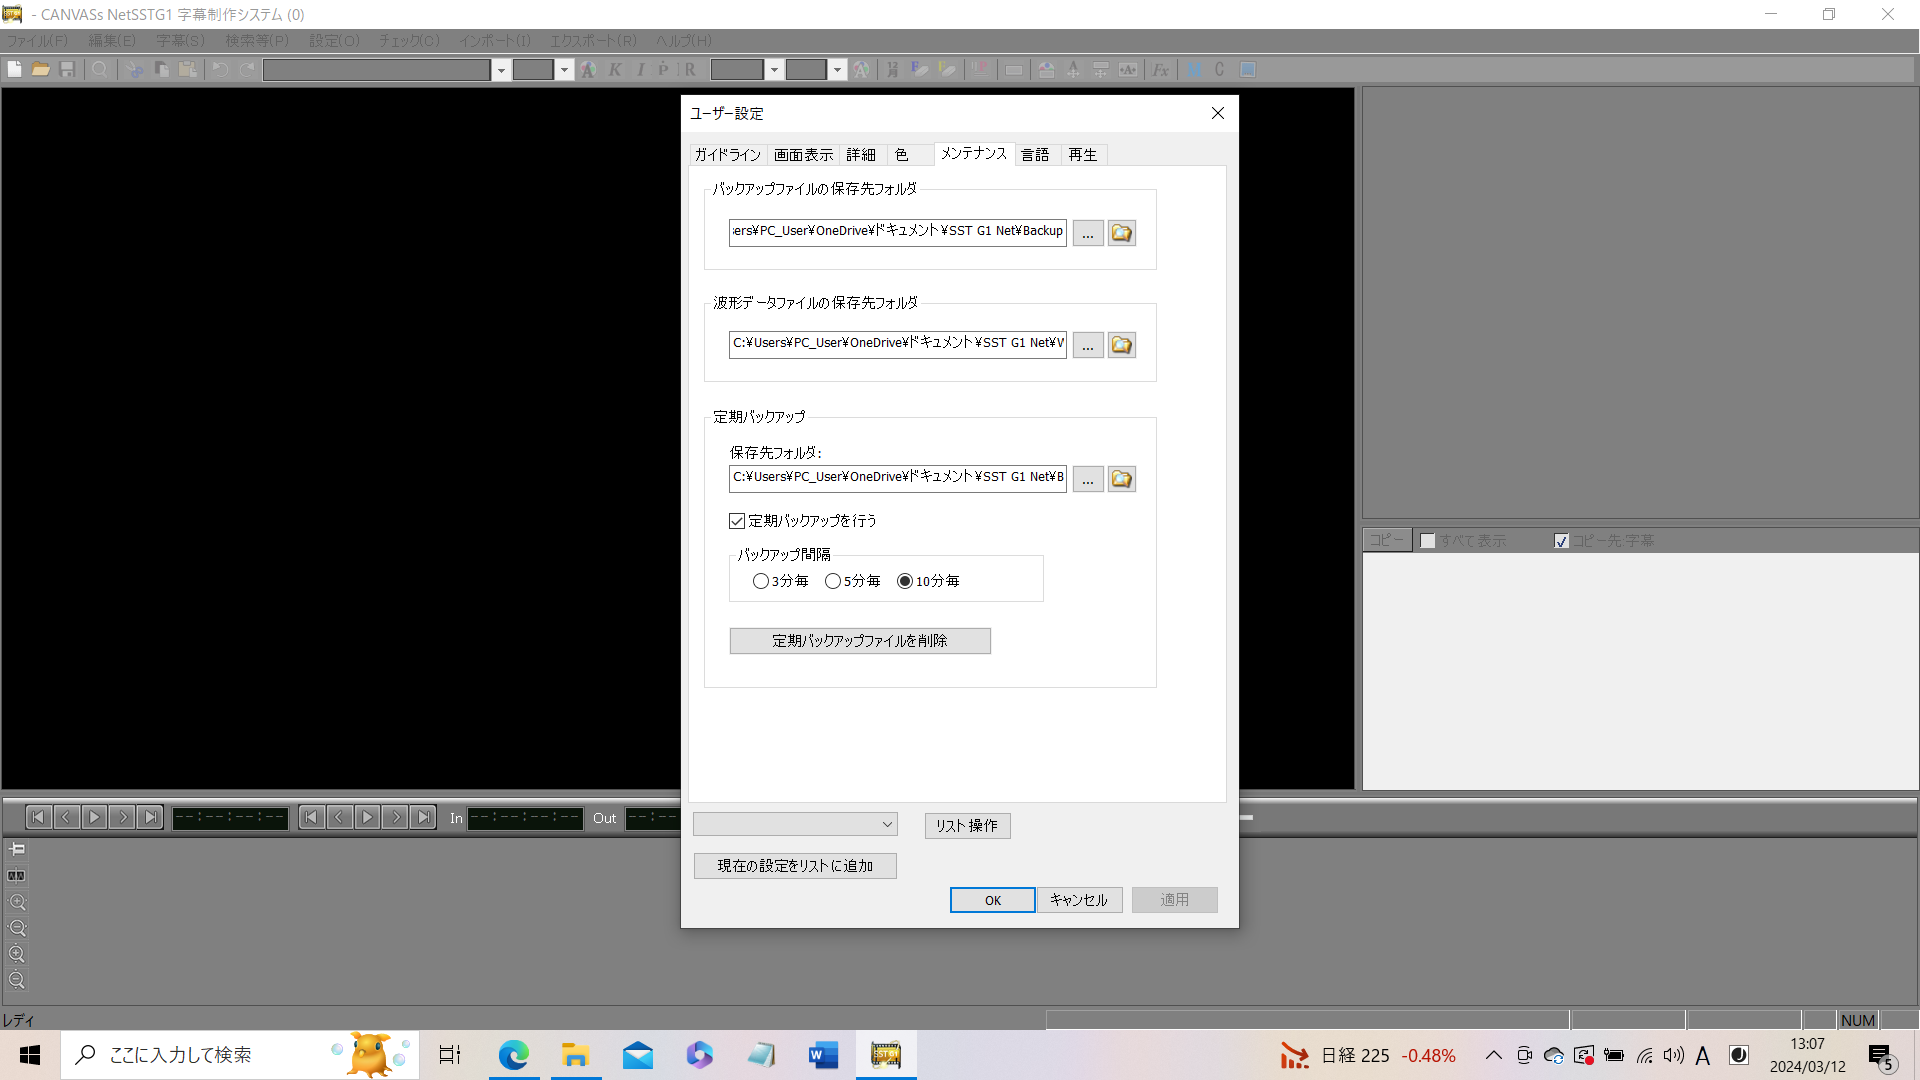This screenshot has width=1920, height=1080.
Task: Open the size dropdown arrow before the K icon
Action: 564,69
